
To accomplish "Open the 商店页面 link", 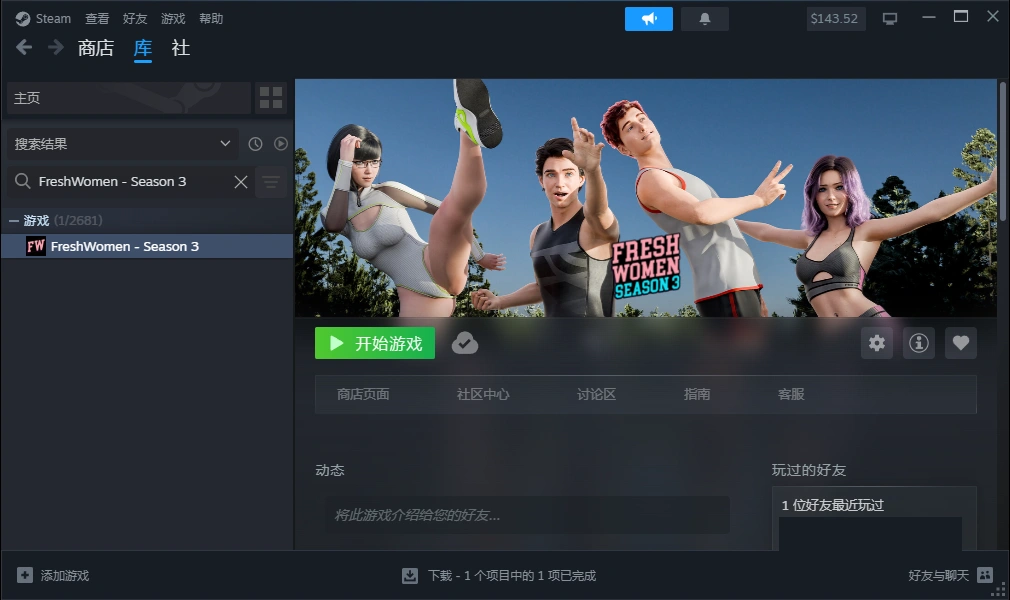I will [x=363, y=394].
